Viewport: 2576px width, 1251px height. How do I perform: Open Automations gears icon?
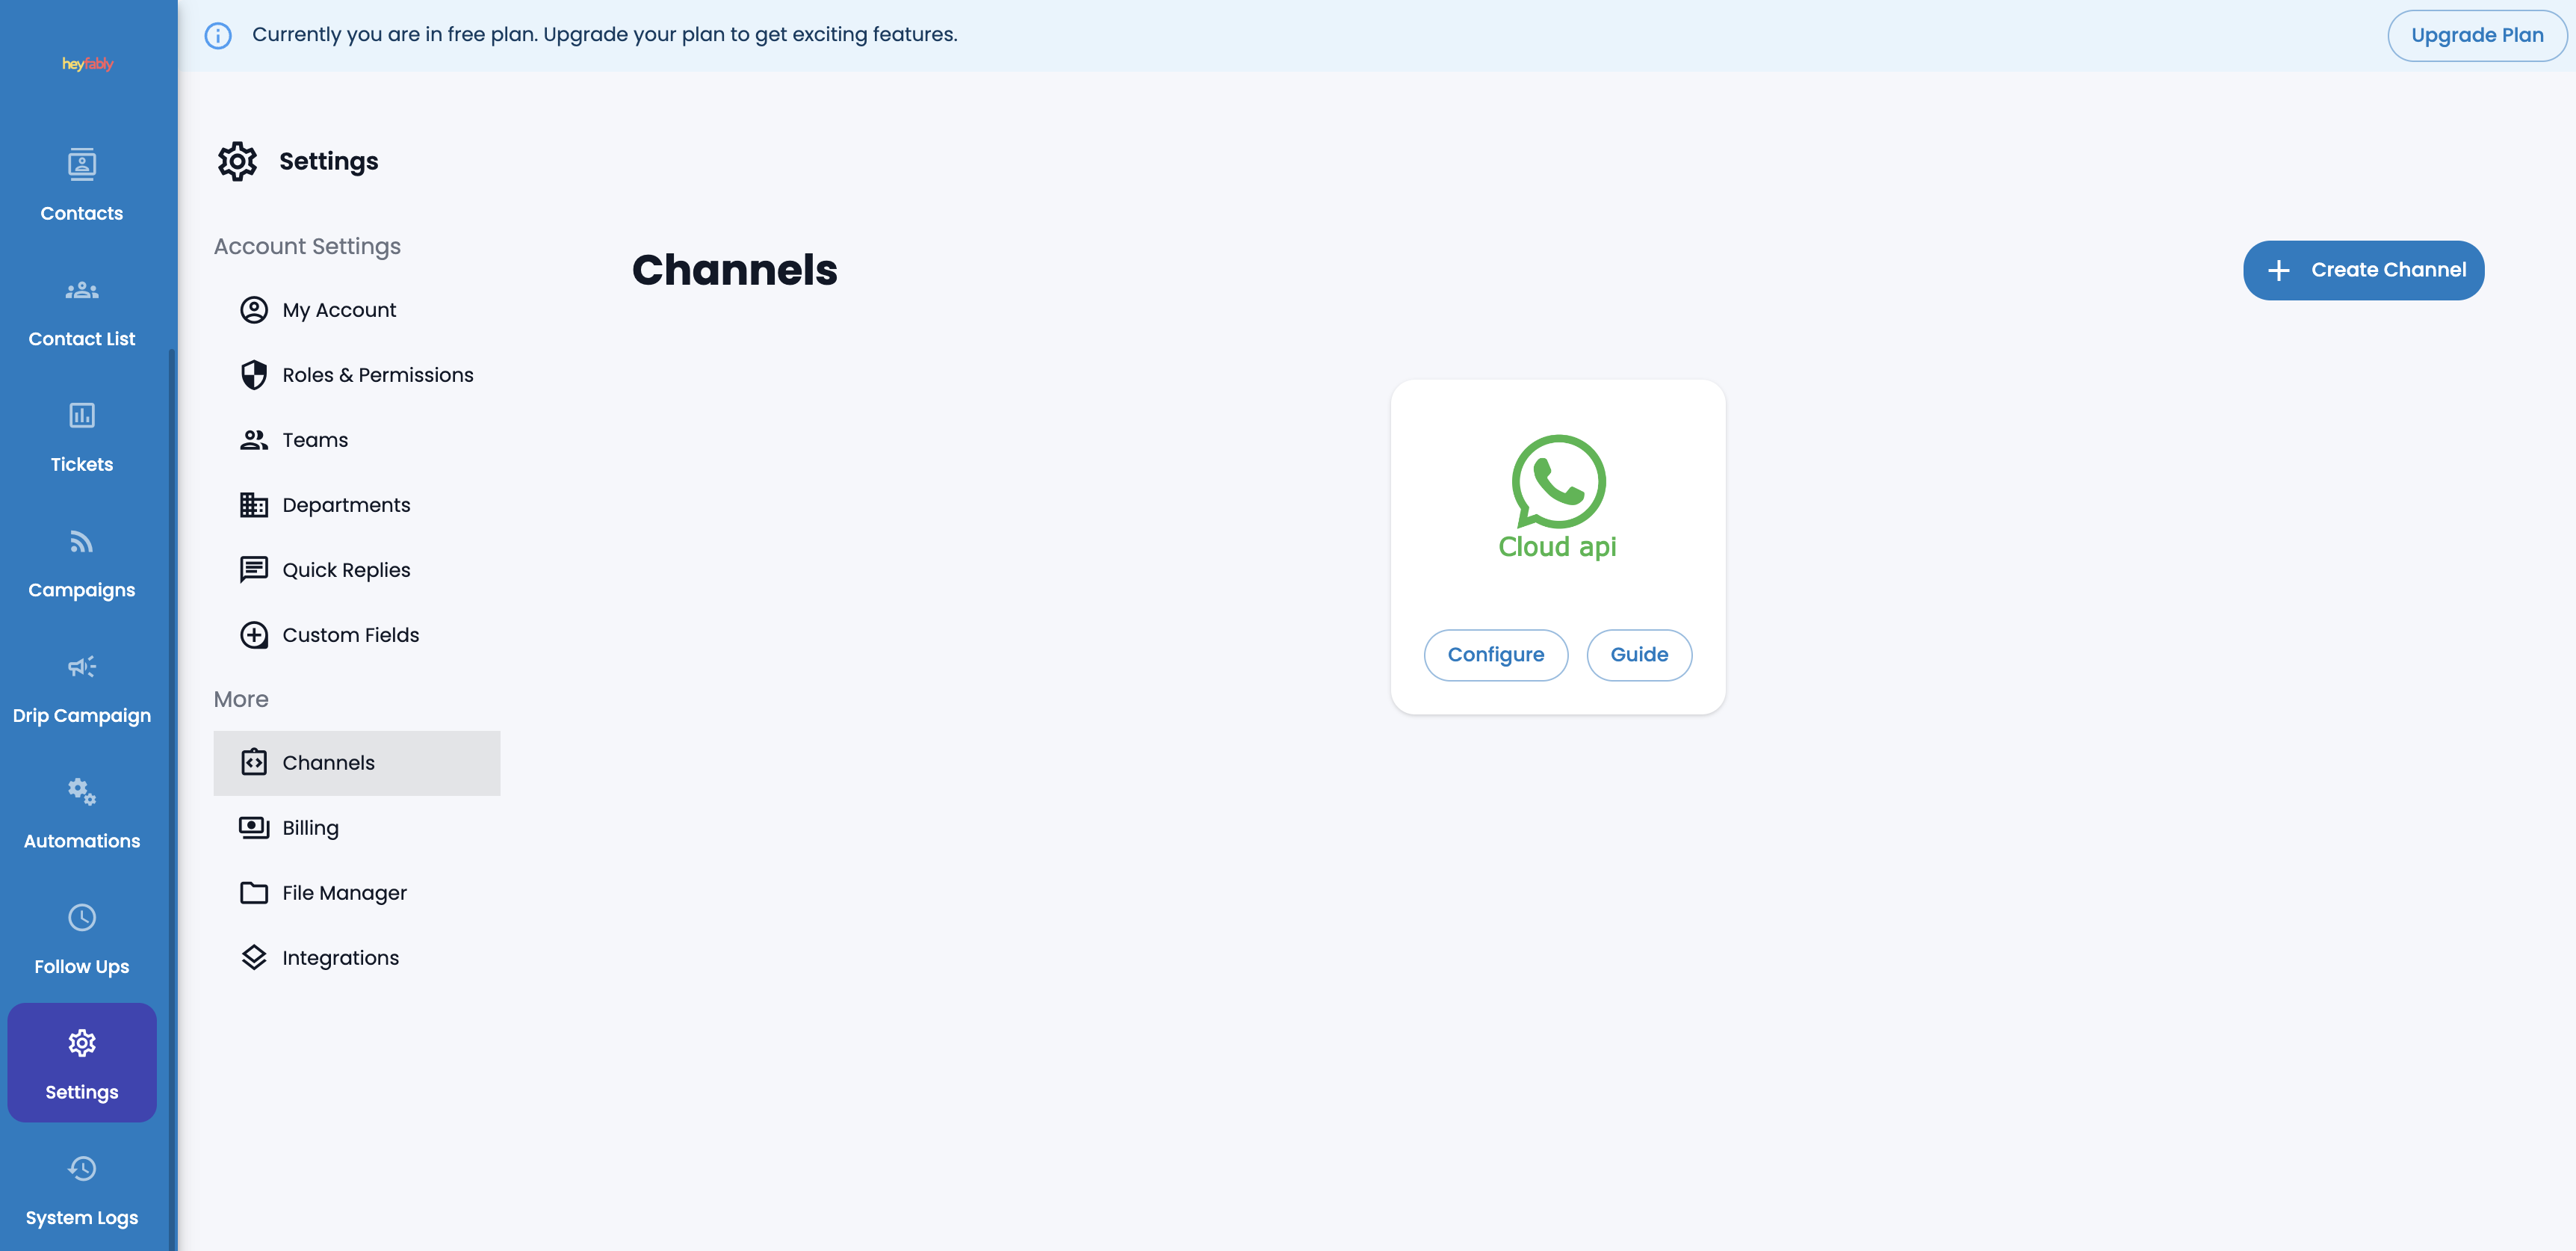tap(82, 792)
